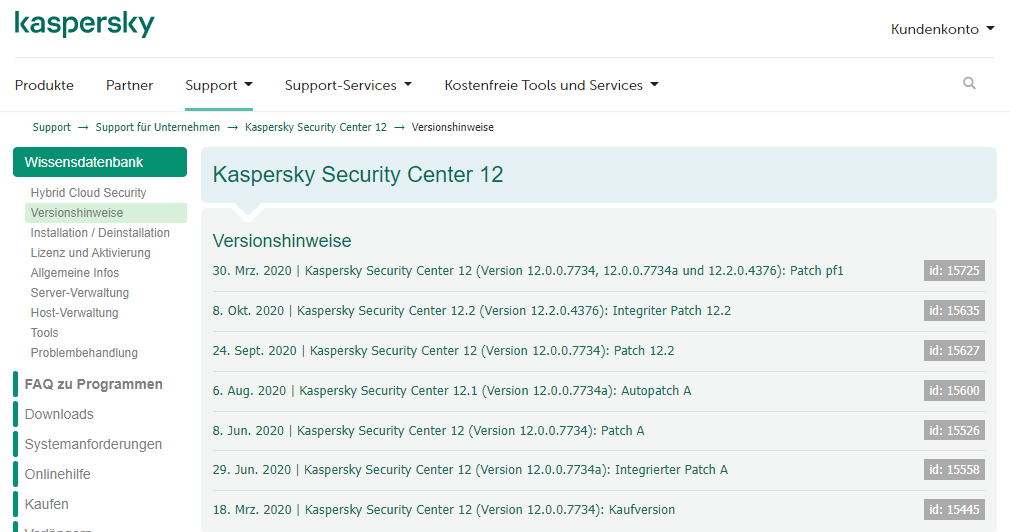
Task: Open the Downloads sidebar section
Action: [x=59, y=414]
